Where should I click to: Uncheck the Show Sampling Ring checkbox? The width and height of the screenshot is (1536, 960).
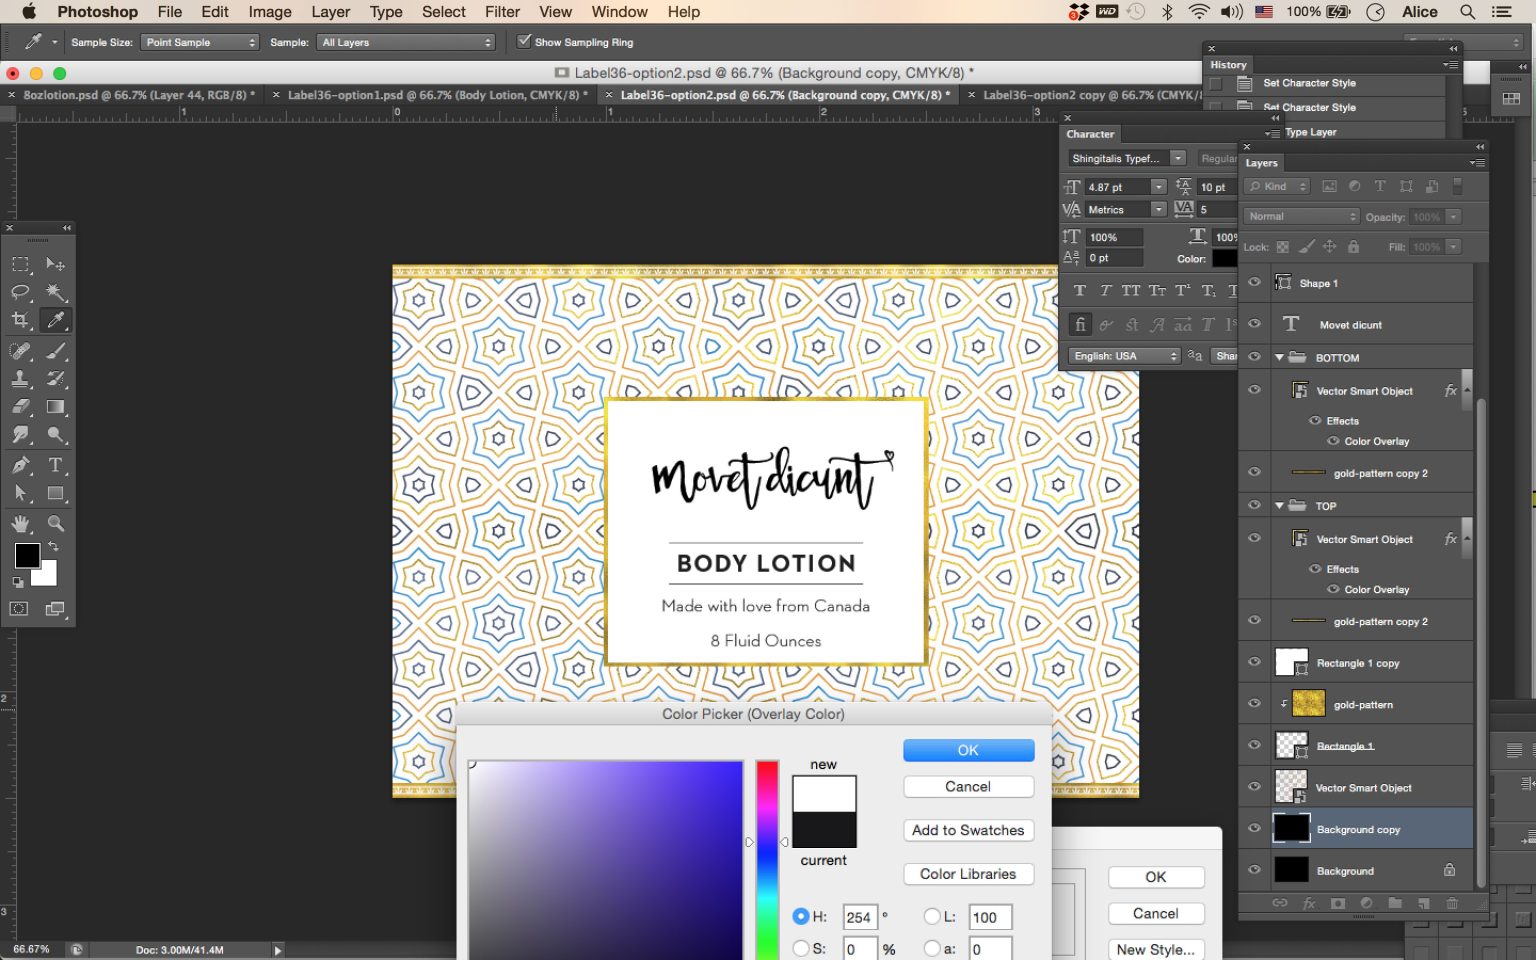tap(524, 41)
